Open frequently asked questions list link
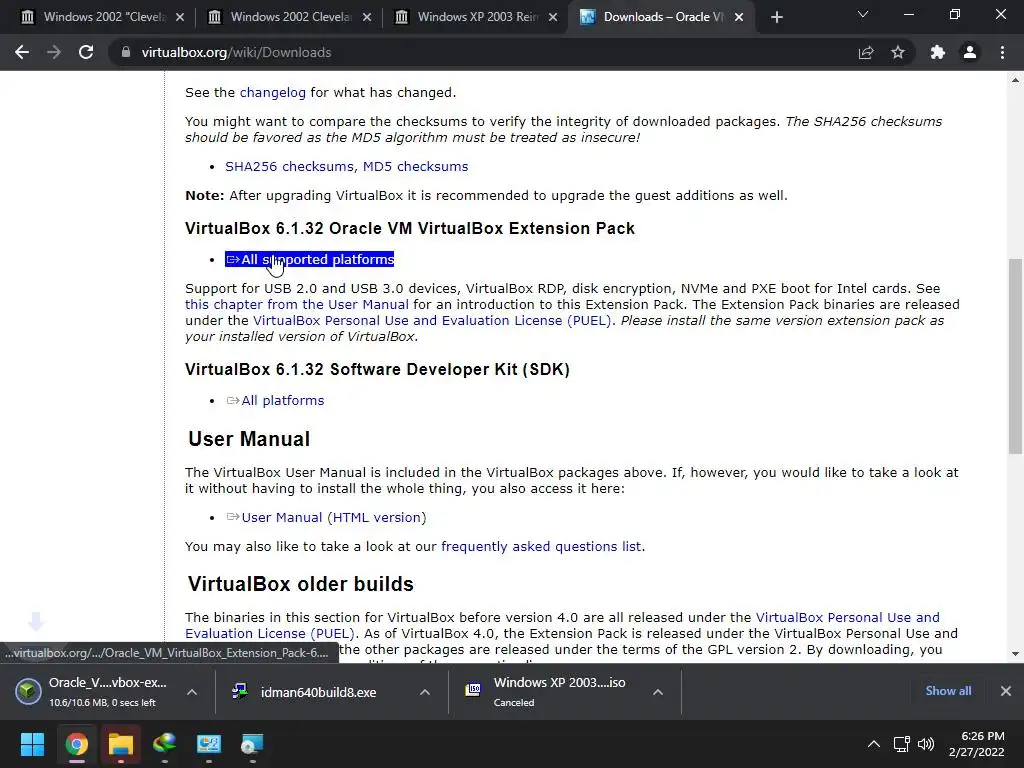1024x768 pixels. (541, 547)
